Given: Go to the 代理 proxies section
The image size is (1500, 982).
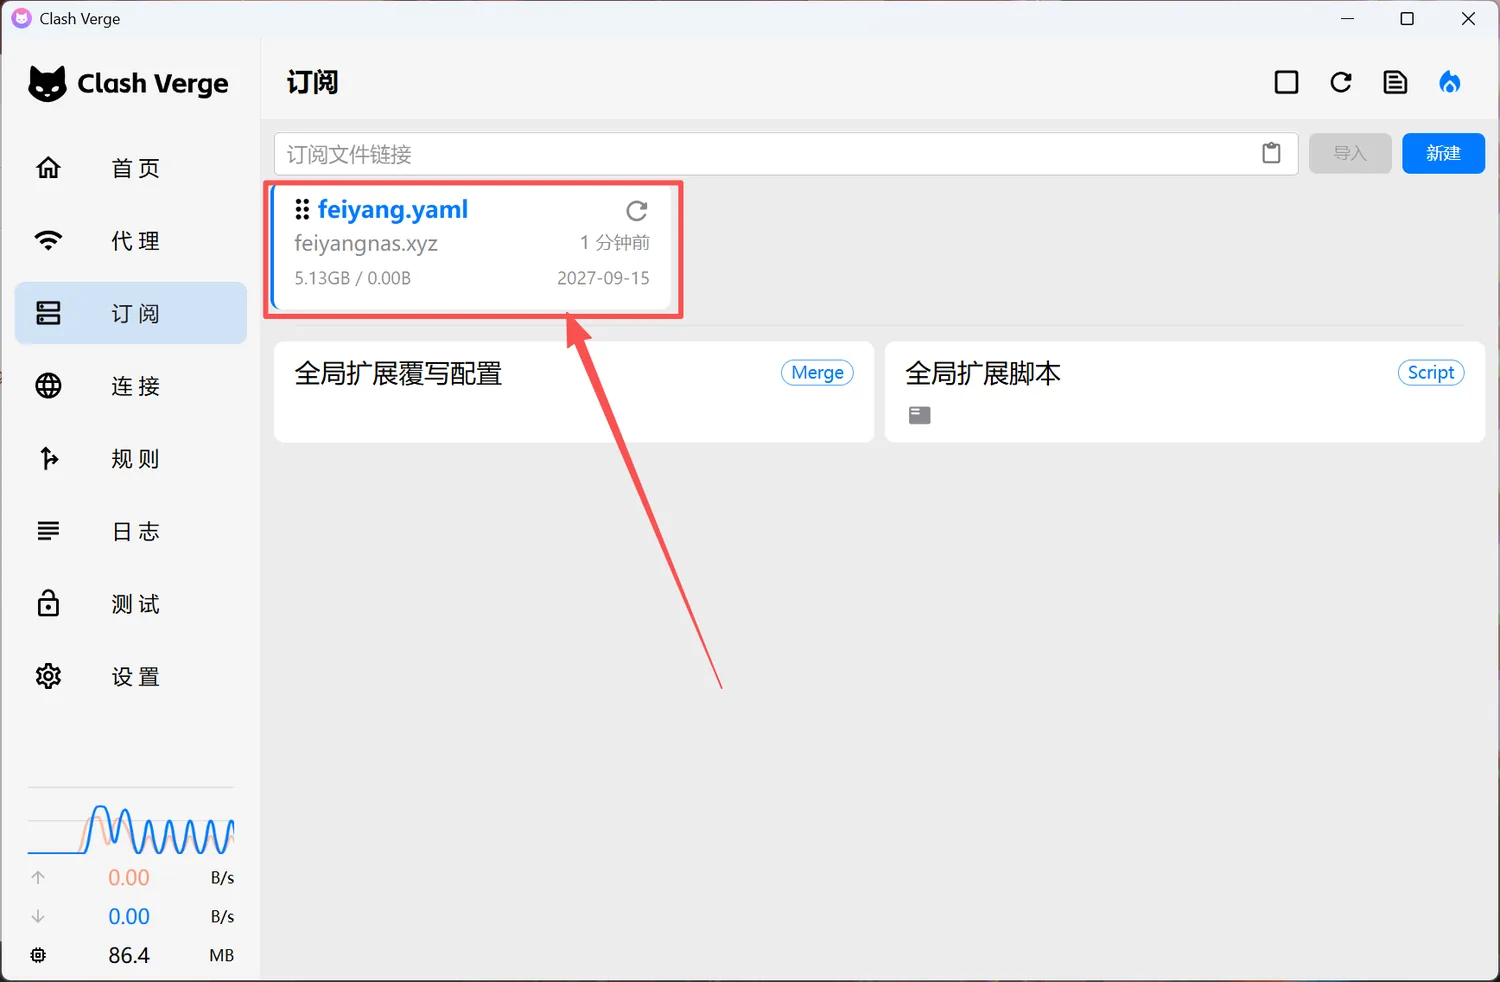Looking at the screenshot, I should [131, 241].
